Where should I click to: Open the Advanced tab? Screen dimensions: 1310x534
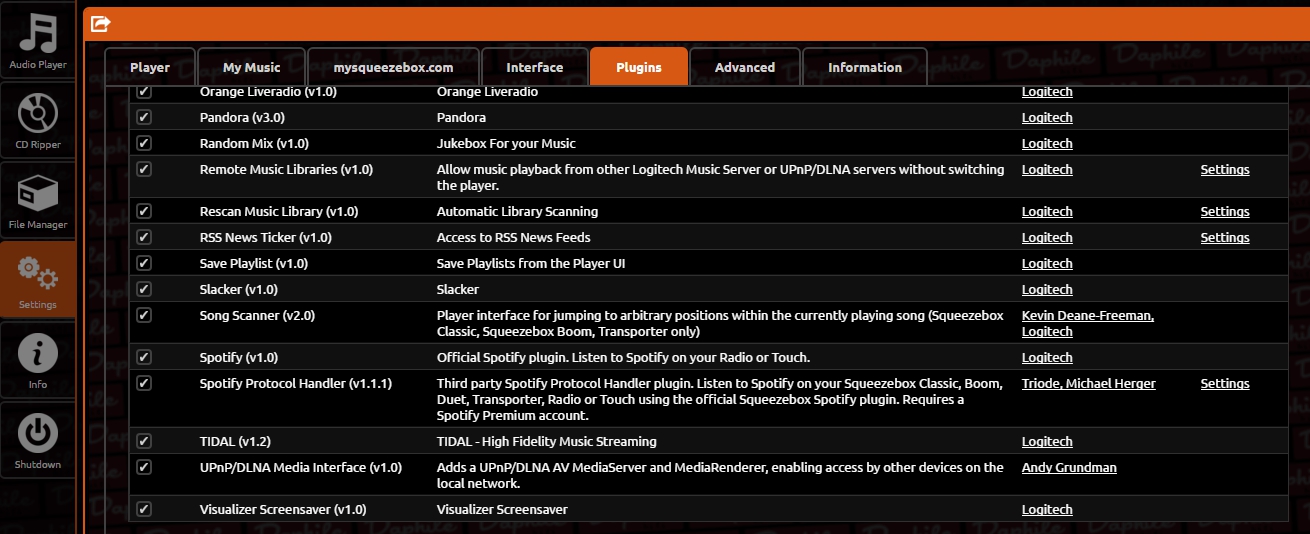[744, 67]
